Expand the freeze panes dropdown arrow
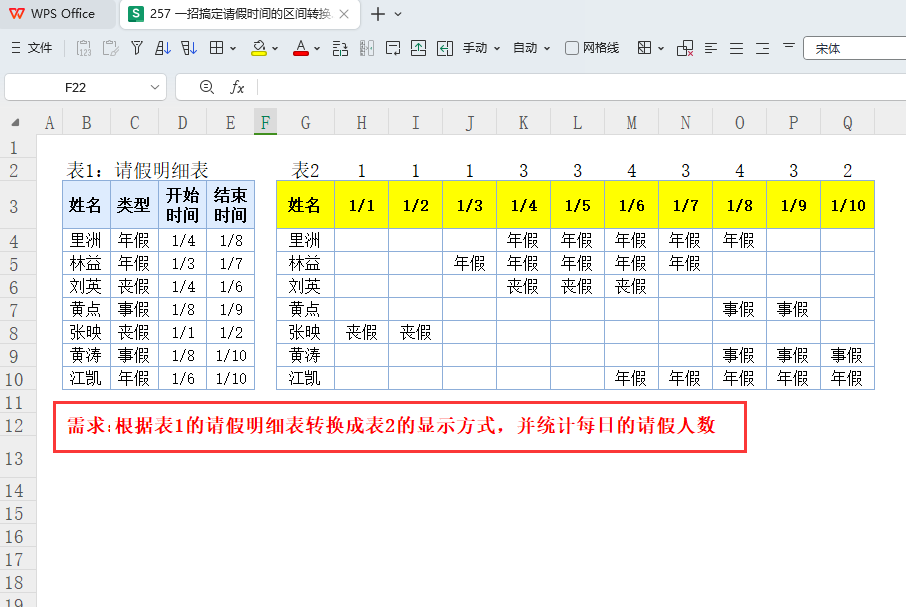The width and height of the screenshot is (906, 607). coord(660,49)
